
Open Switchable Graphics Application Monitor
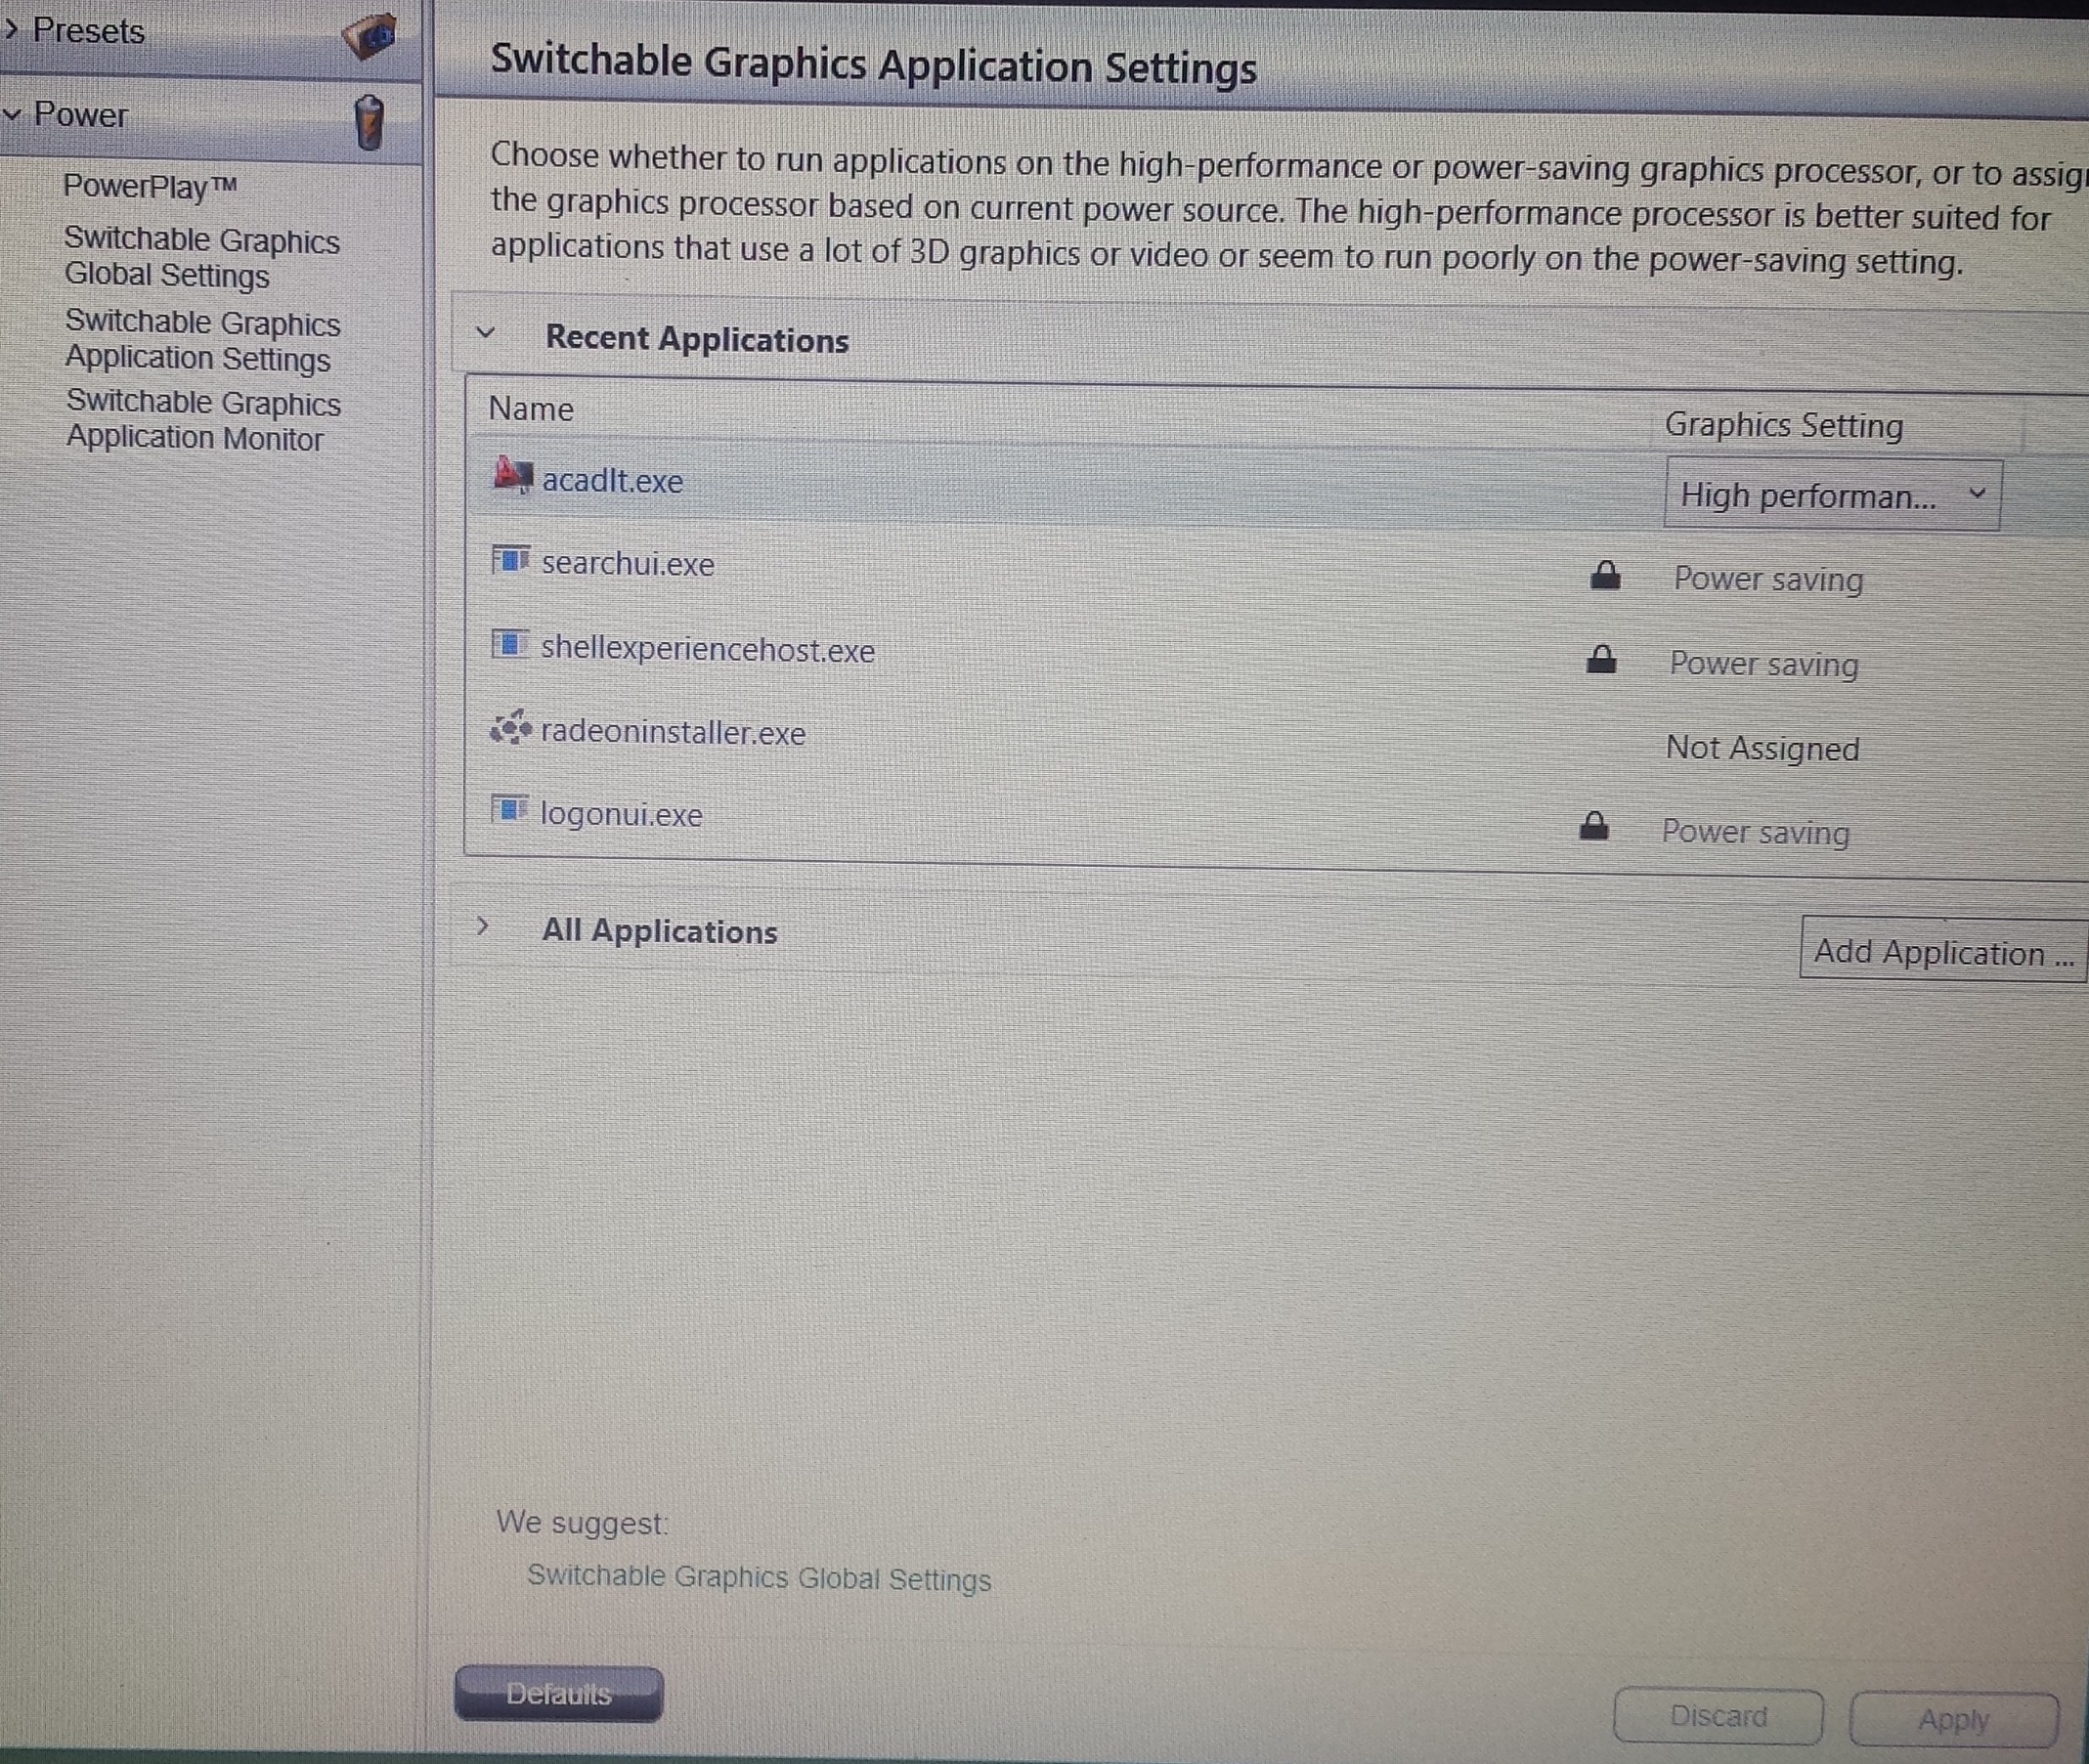(x=204, y=420)
